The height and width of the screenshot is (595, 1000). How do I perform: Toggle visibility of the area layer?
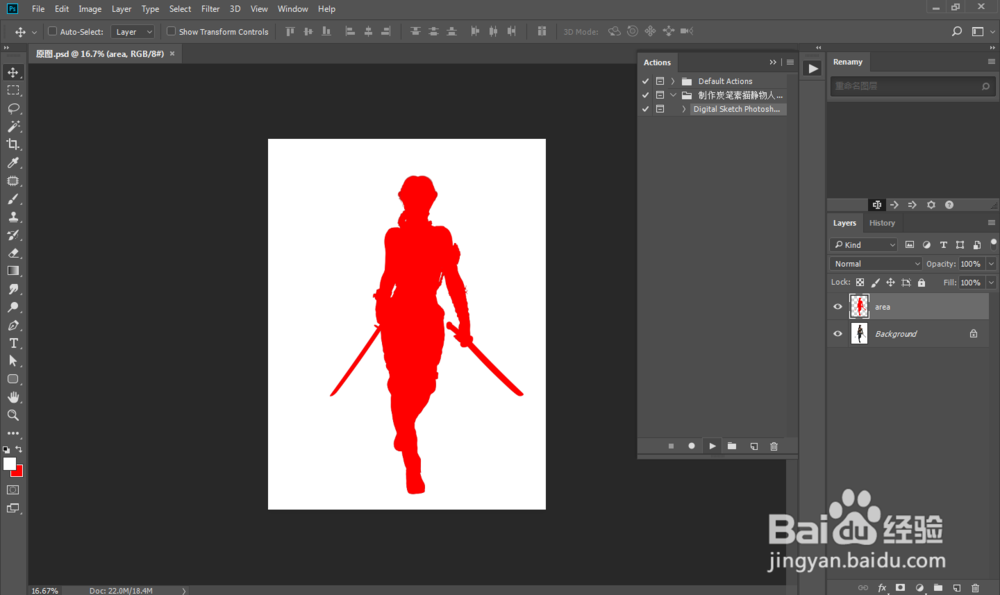point(837,306)
